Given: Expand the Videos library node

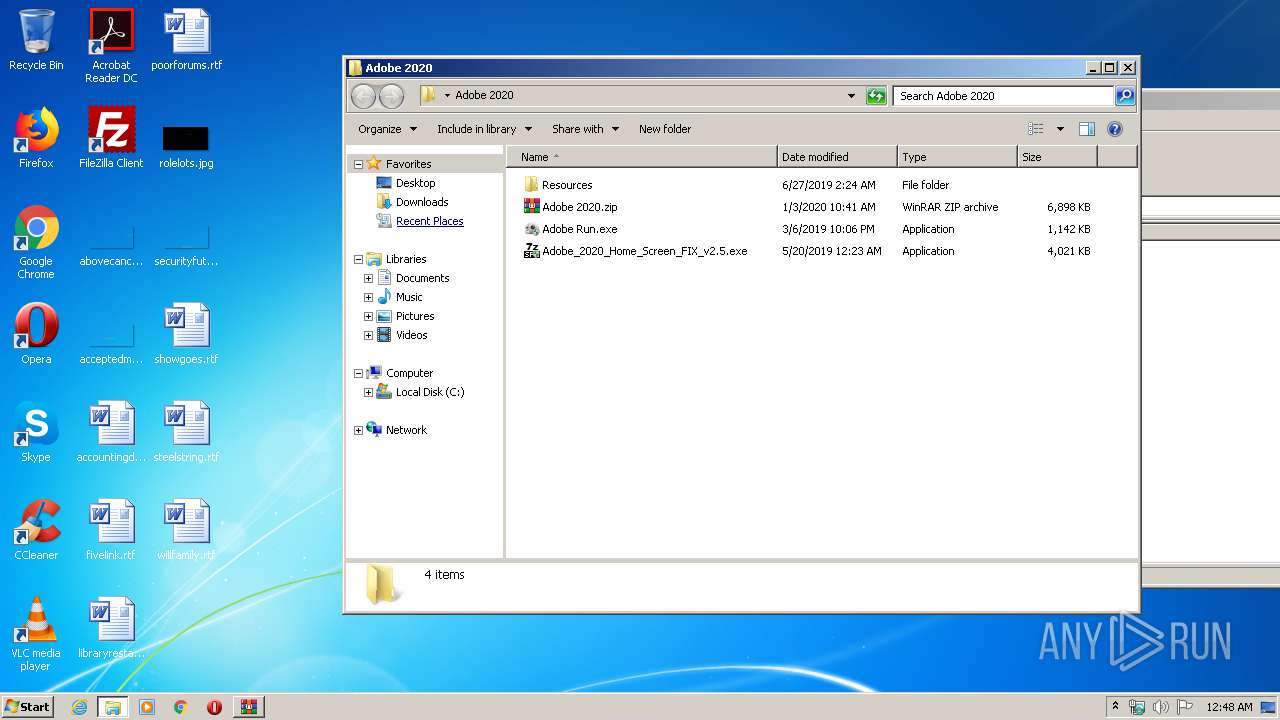Looking at the screenshot, I should click(x=368, y=335).
